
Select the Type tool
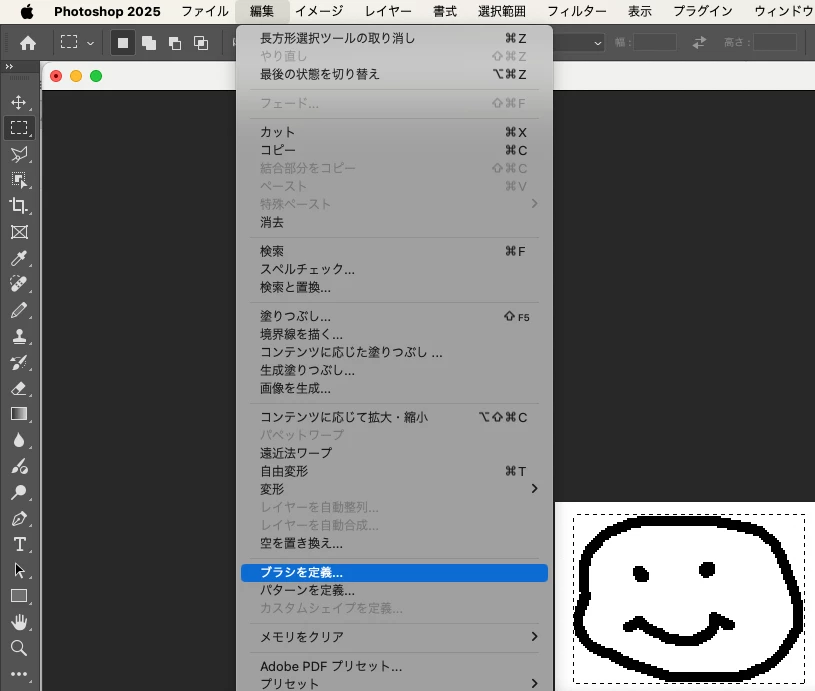(19, 544)
